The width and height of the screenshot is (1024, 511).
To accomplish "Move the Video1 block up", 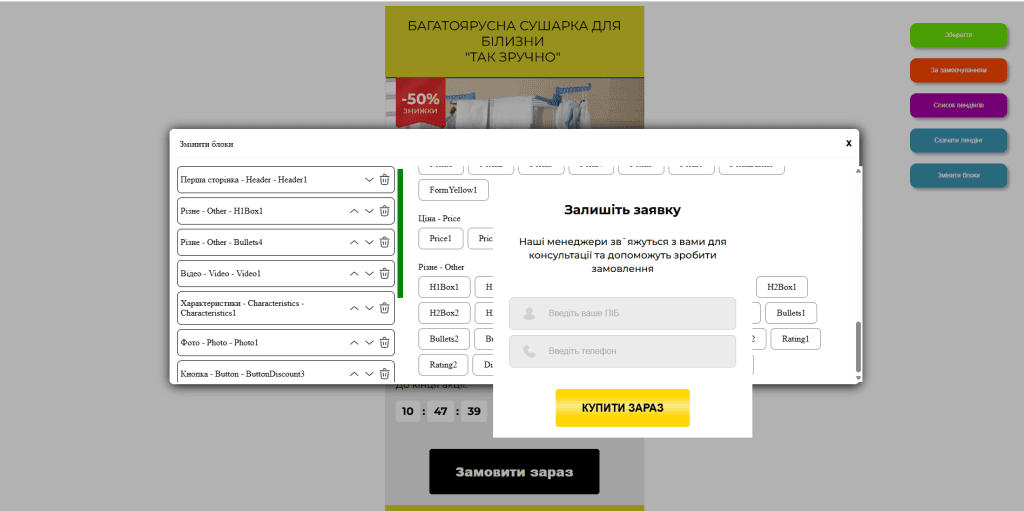I will point(354,274).
